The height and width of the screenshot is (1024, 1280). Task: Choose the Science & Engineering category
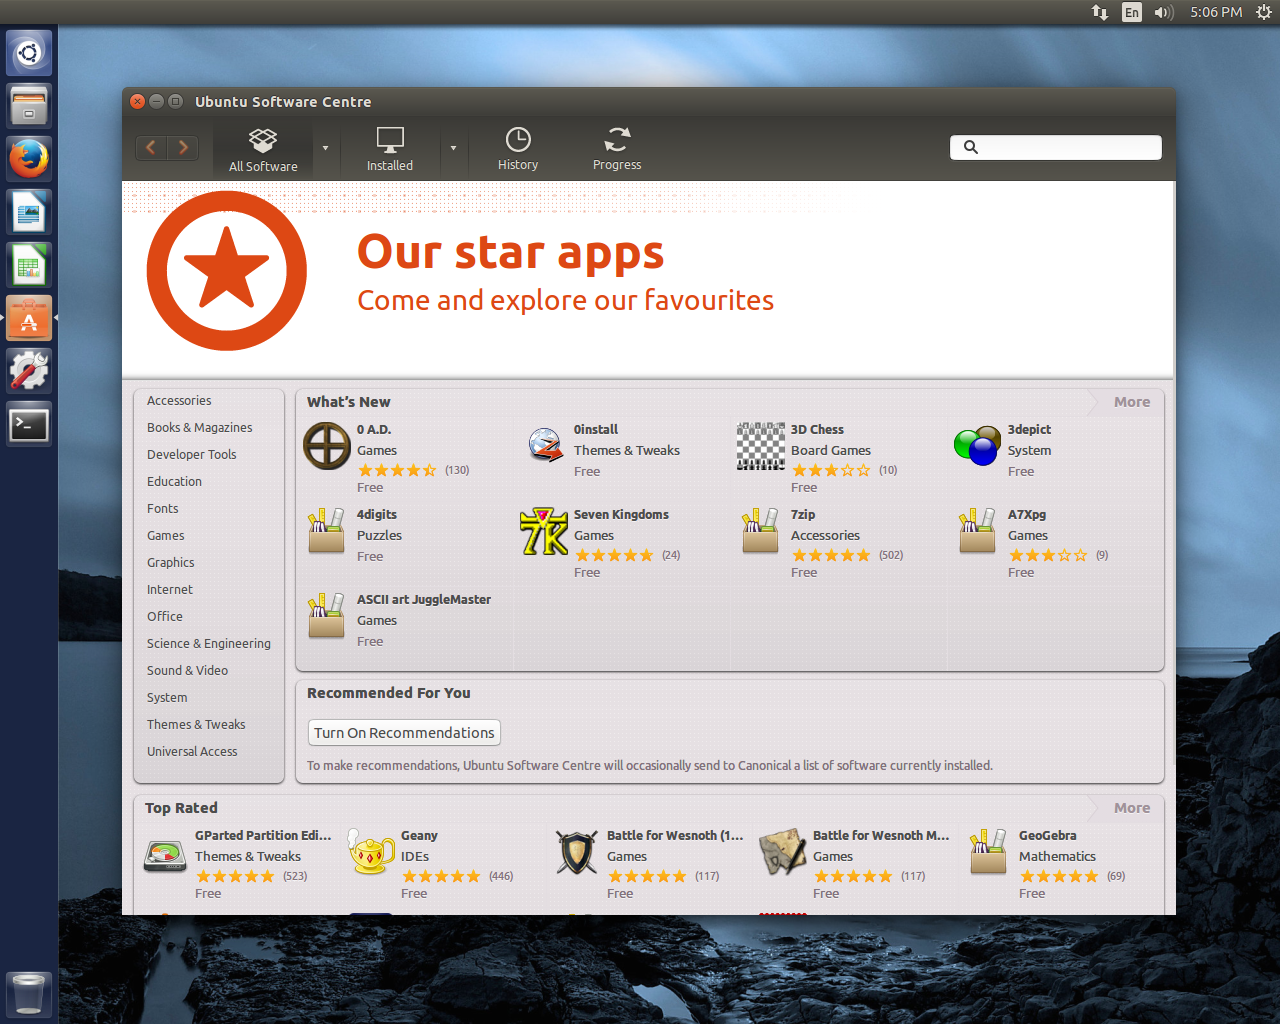pyautogui.click(x=209, y=644)
